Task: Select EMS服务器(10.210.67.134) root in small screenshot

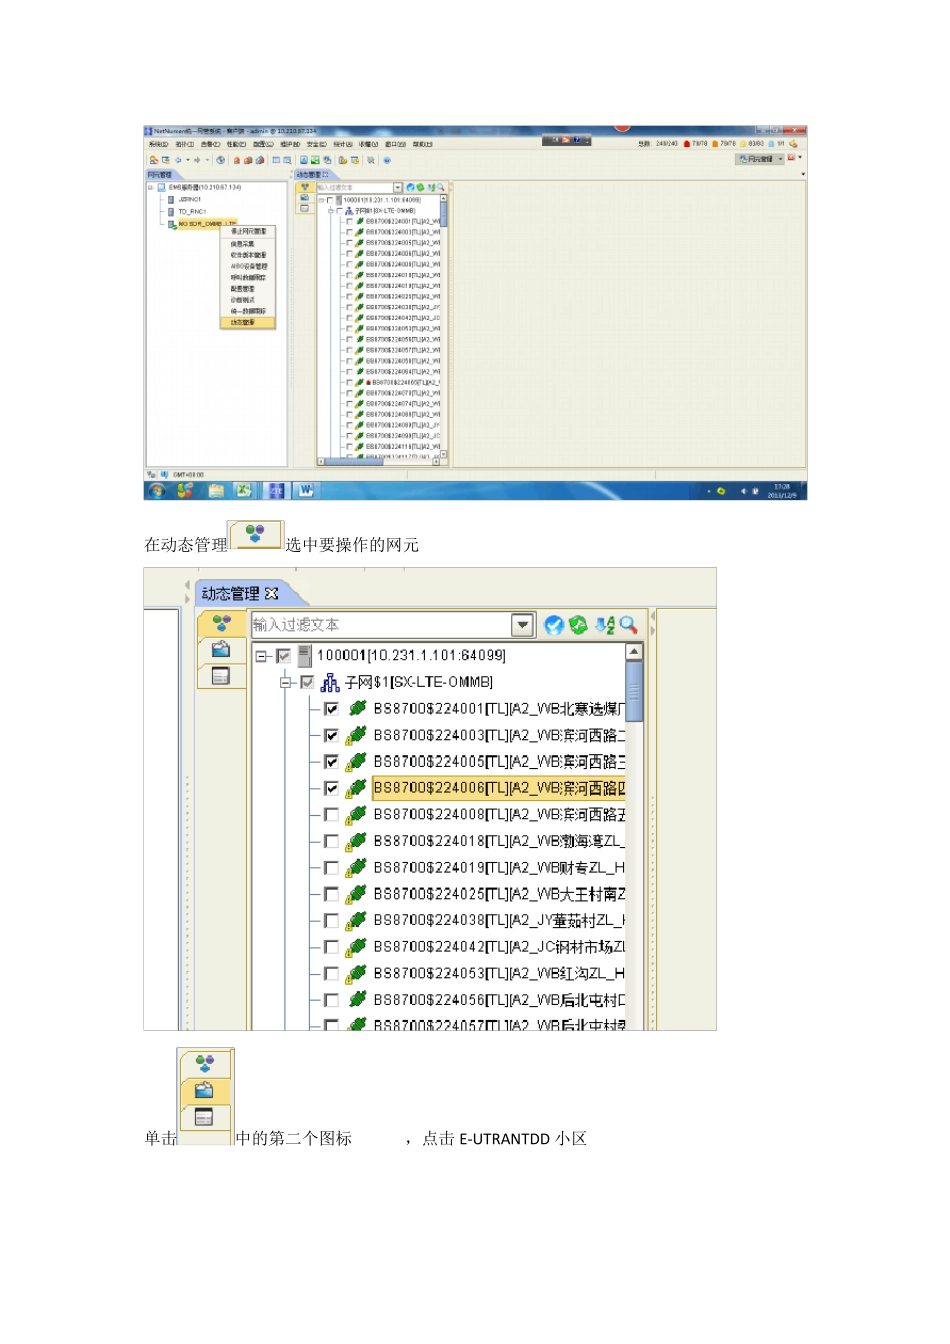Action: 204,187
